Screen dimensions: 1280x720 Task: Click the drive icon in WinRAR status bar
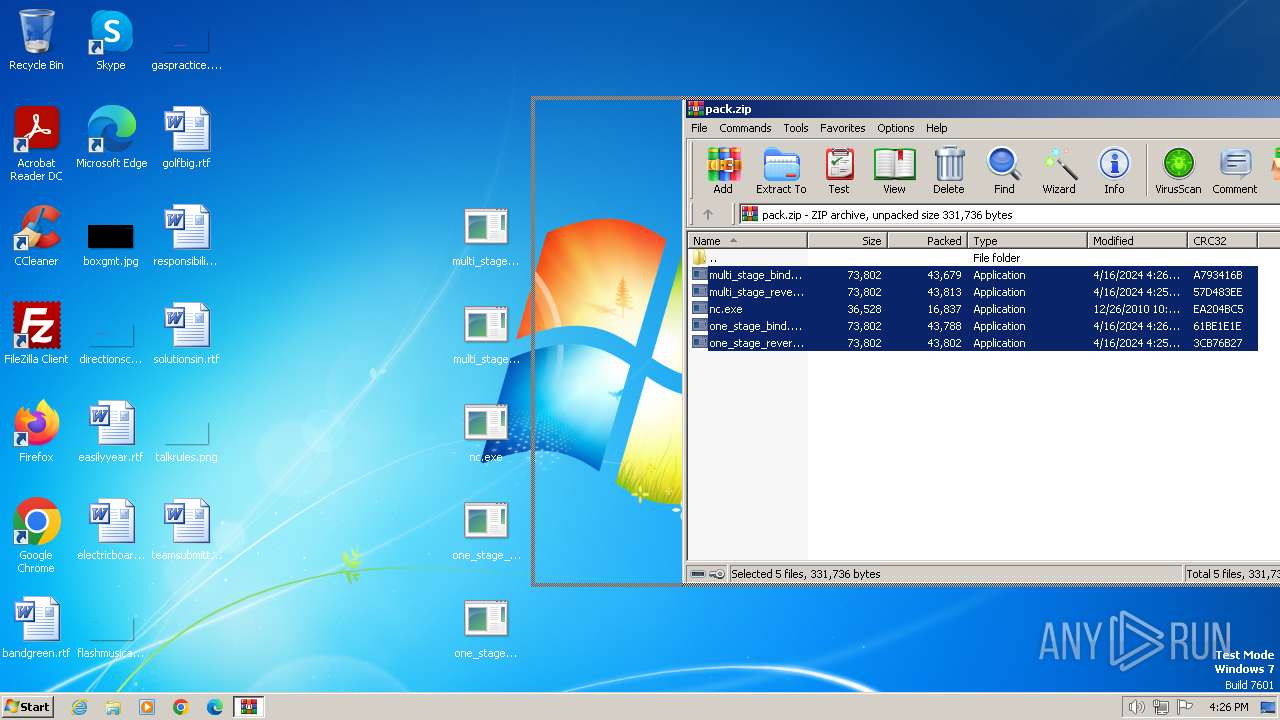pyautogui.click(x=698, y=574)
